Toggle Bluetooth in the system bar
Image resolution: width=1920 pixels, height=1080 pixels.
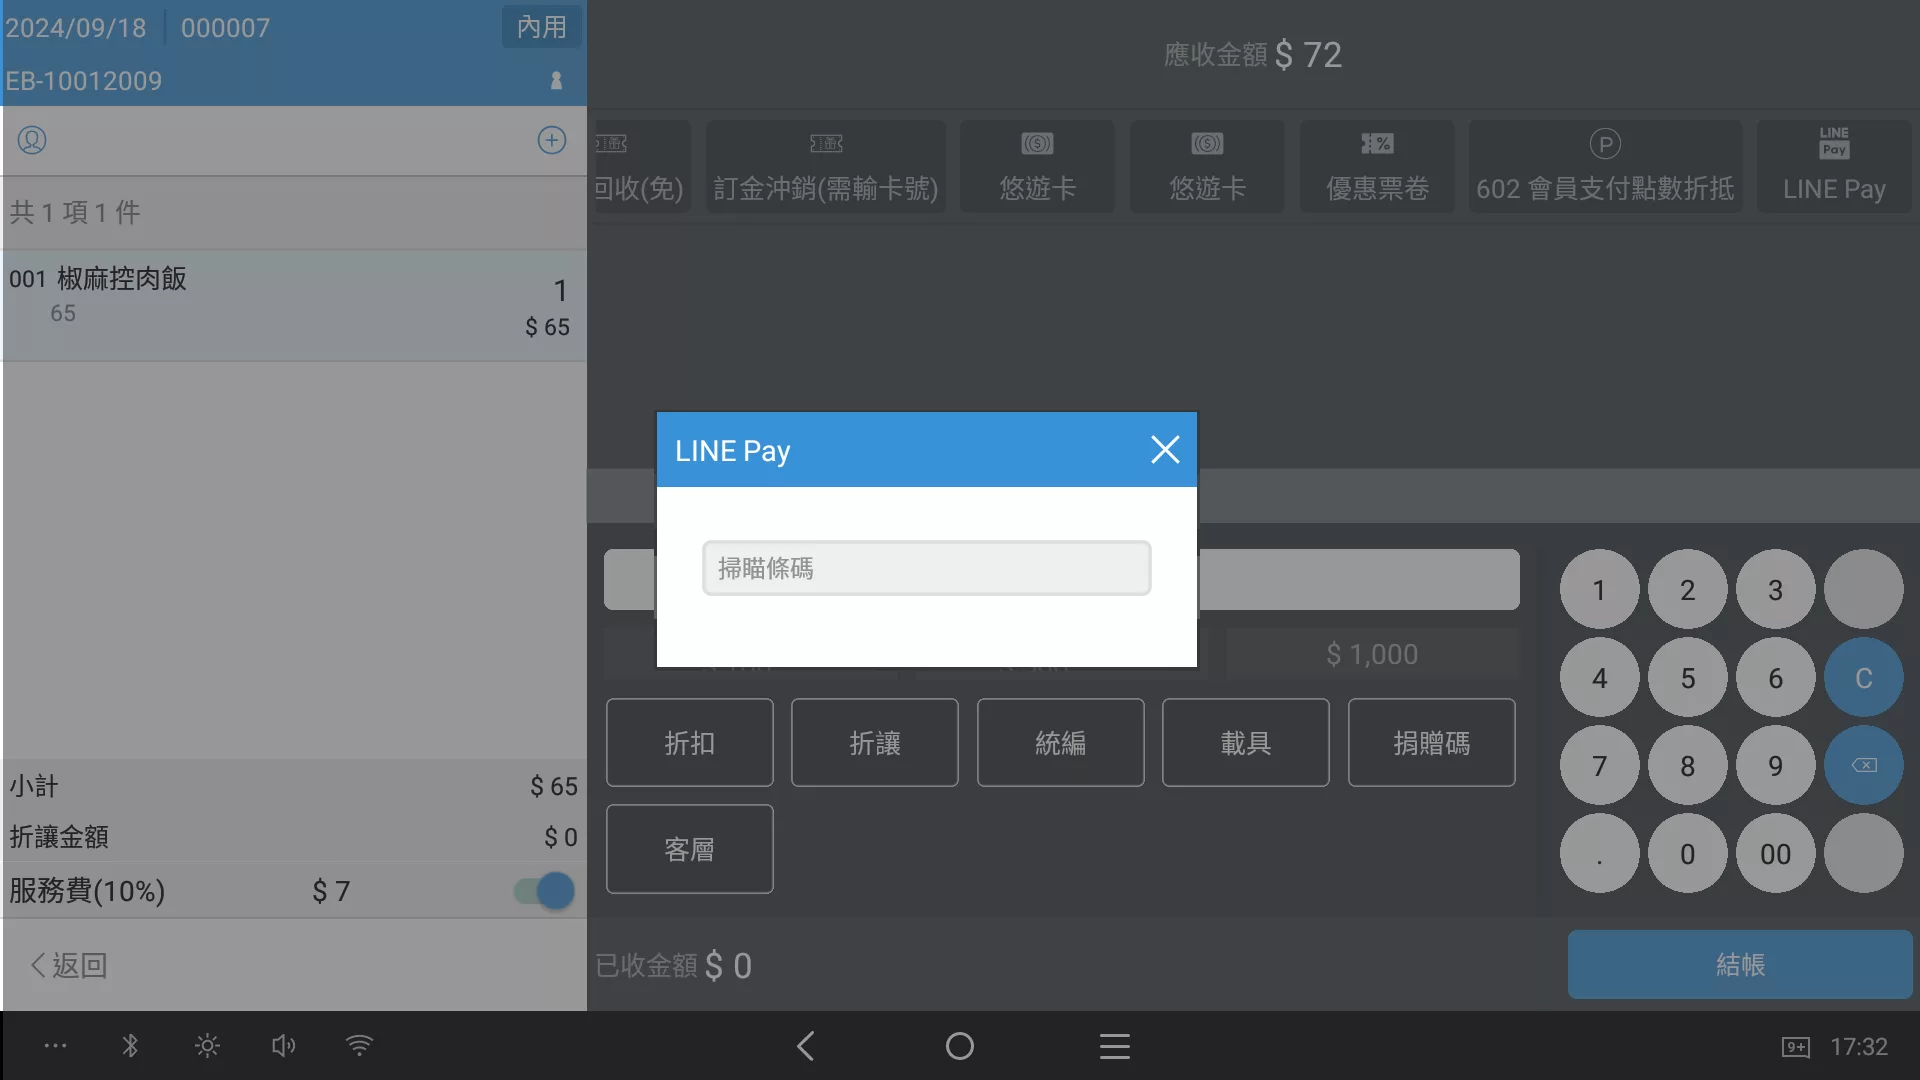pyautogui.click(x=130, y=1046)
